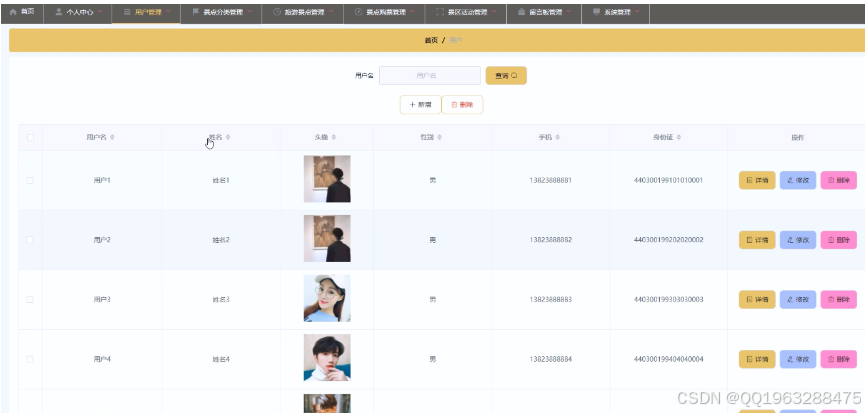Viewport: 865px width, 413px height.
Task: Click the pink 删除 for the 用户1 row
Action: [839, 180]
